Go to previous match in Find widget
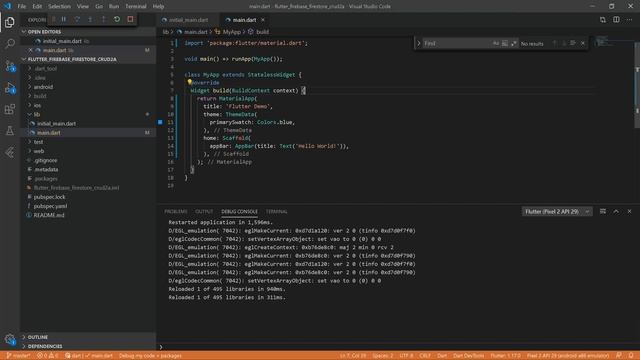 click(554, 43)
